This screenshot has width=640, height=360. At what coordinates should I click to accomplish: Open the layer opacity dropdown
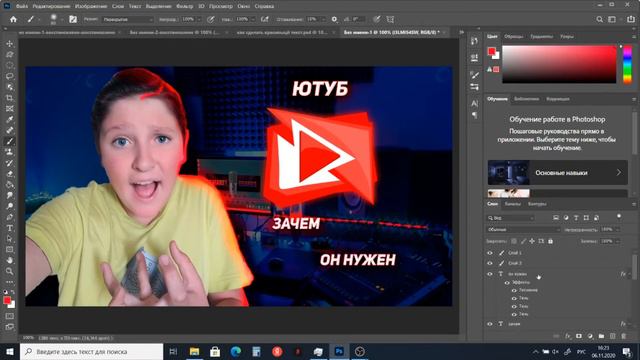click(618, 229)
